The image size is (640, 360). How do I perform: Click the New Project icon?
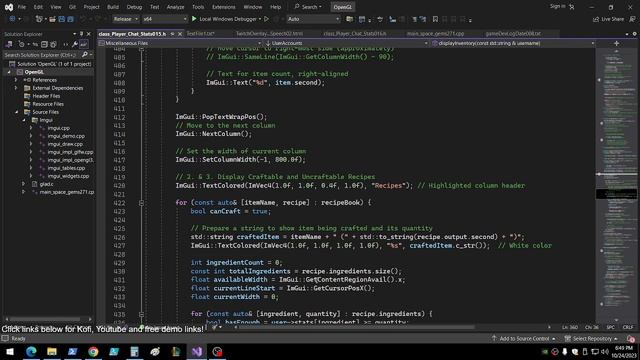pyautogui.click(x=39, y=19)
